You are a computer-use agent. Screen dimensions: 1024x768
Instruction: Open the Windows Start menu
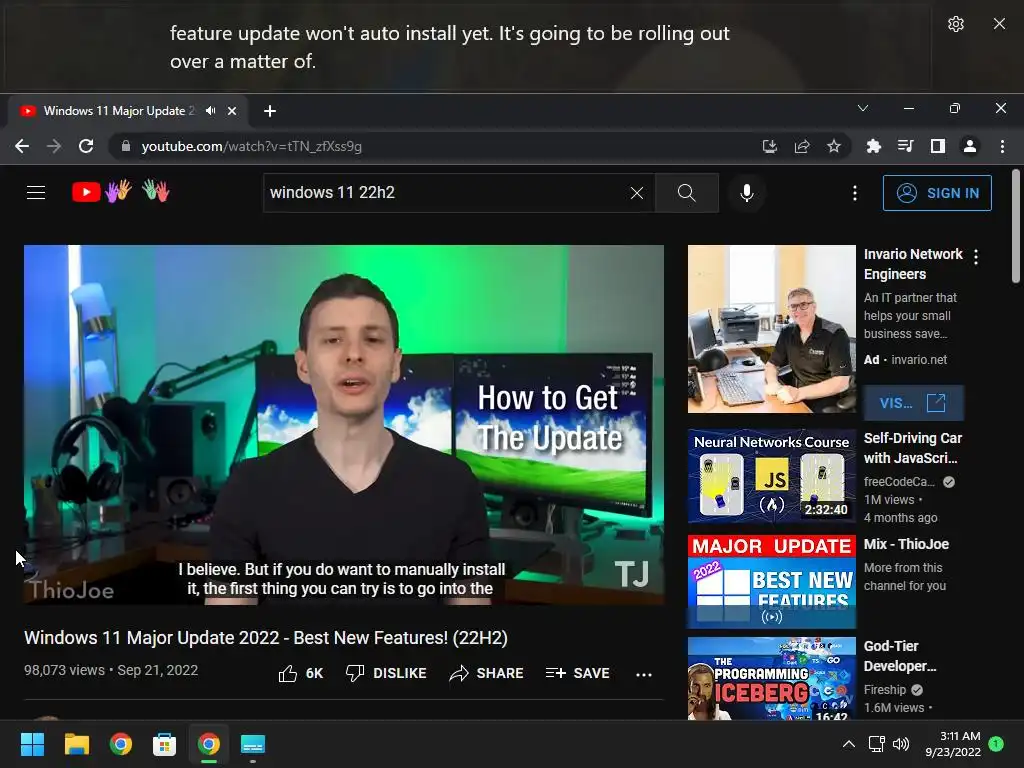point(33,744)
